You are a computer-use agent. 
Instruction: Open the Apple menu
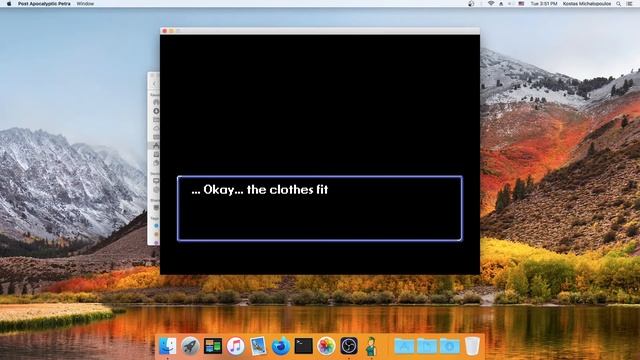pos(9,4)
